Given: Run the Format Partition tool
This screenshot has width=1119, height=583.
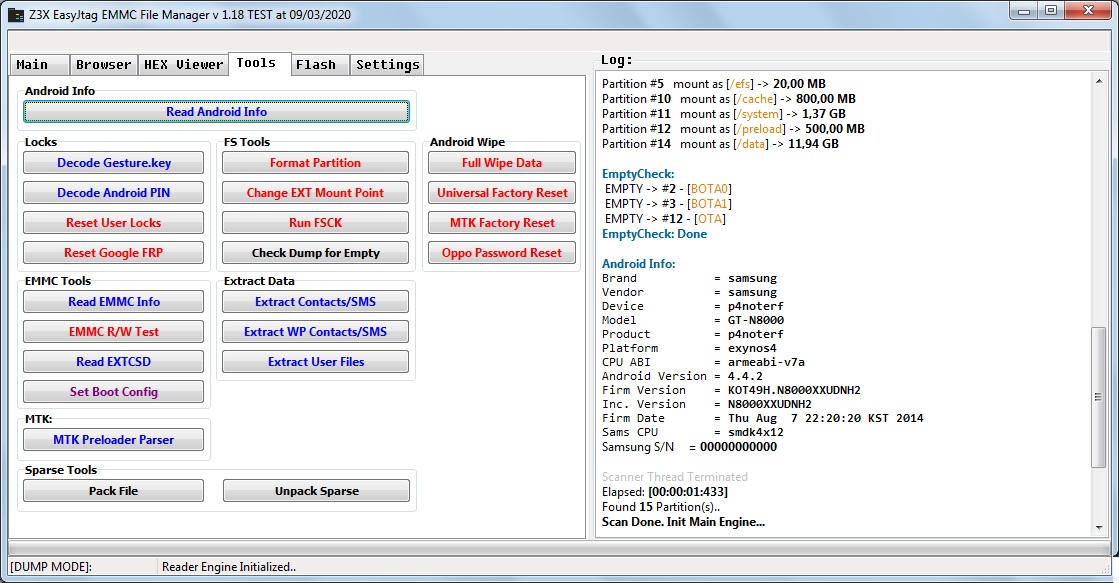Looking at the screenshot, I should pos(315,163).
